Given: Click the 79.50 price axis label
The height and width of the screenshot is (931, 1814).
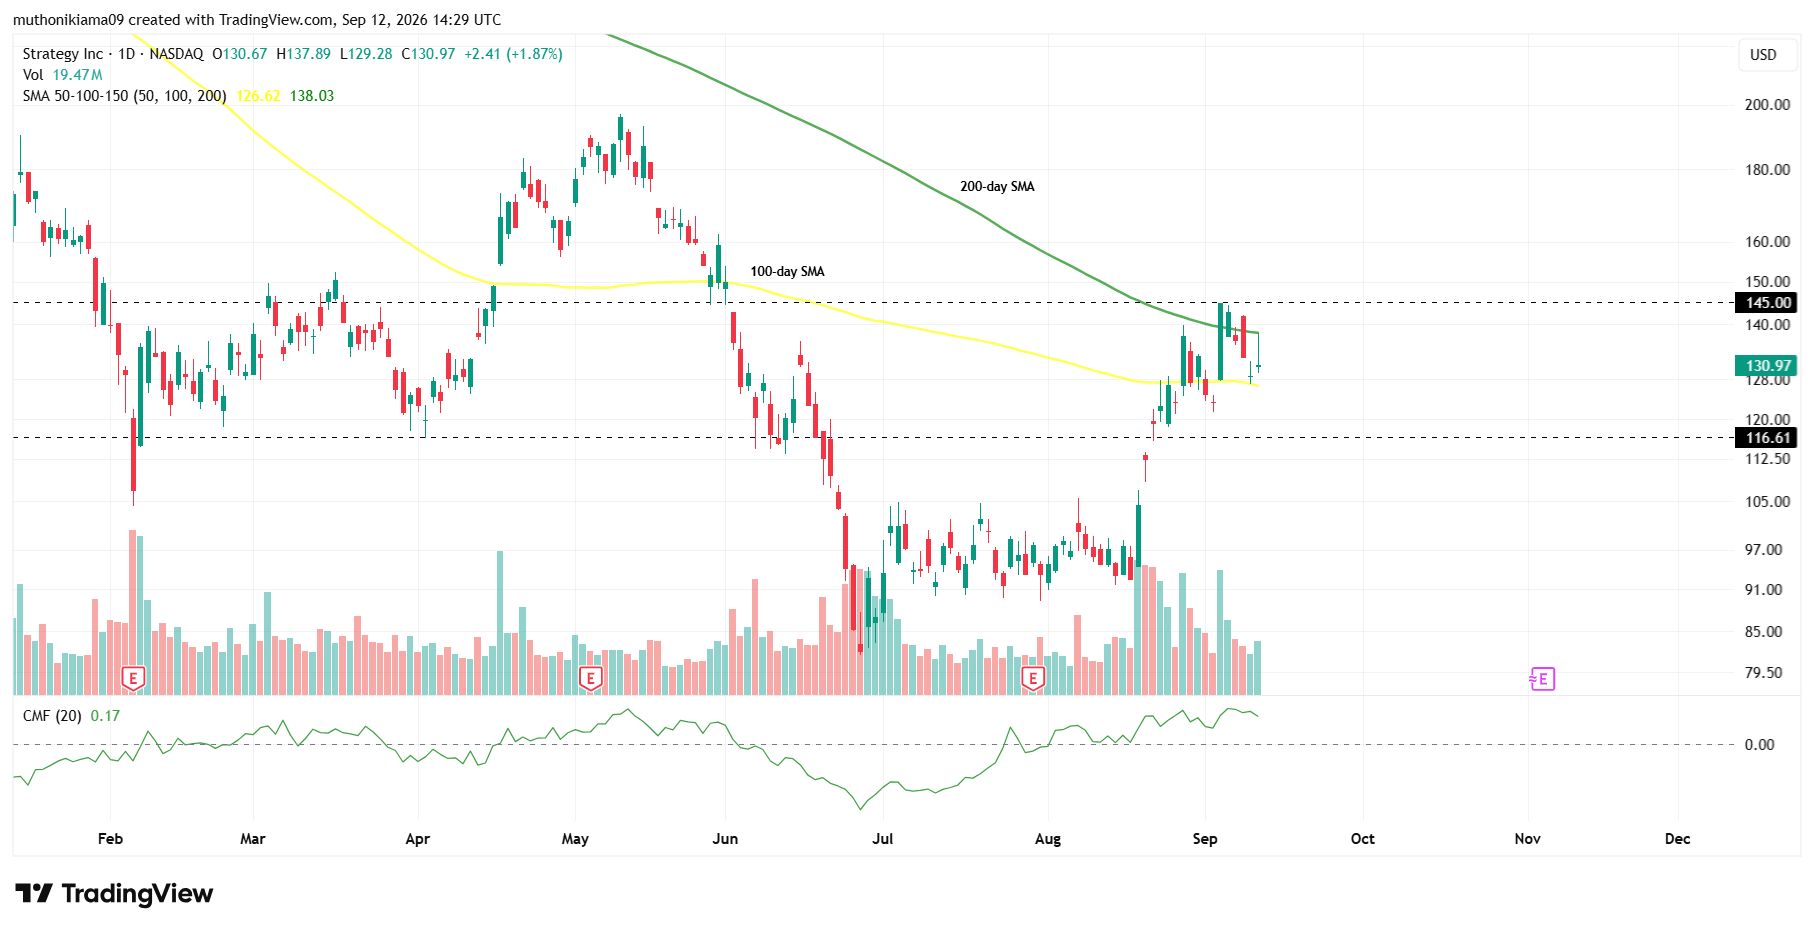Looking at the screenshot, I should coord(1764,673).
